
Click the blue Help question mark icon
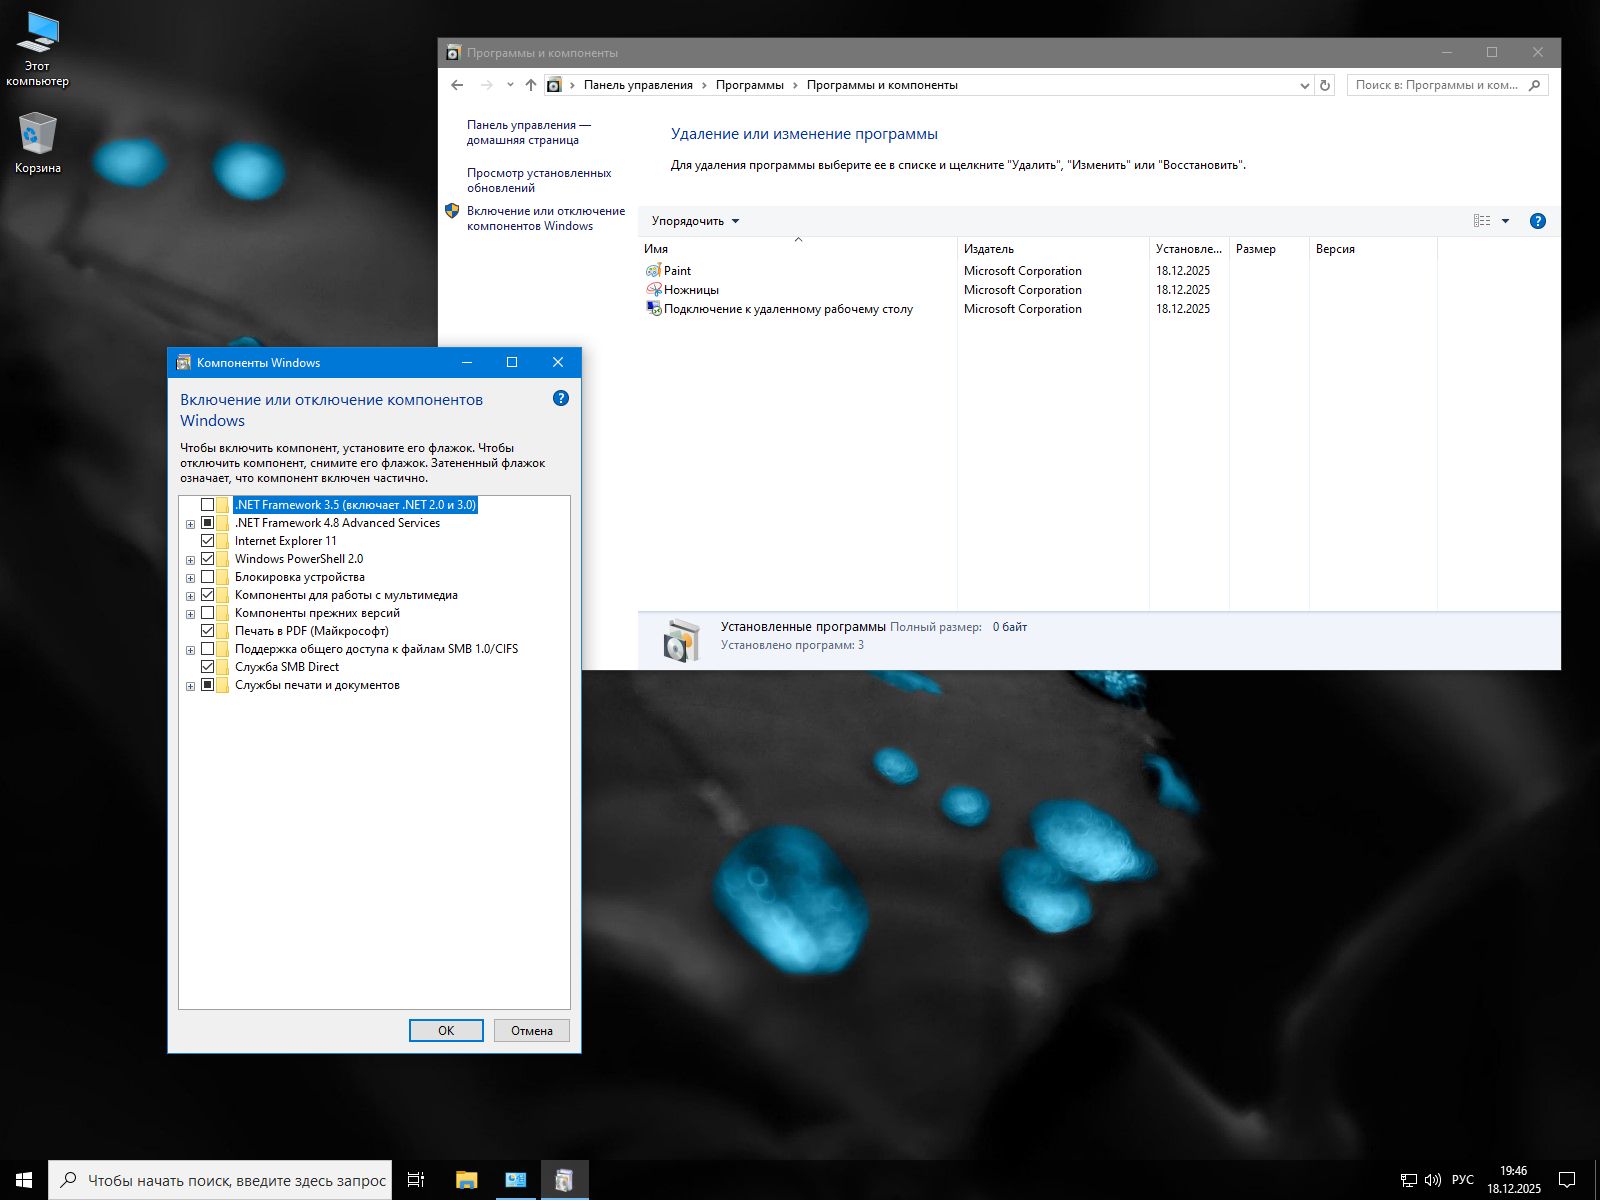[1537, 220]
